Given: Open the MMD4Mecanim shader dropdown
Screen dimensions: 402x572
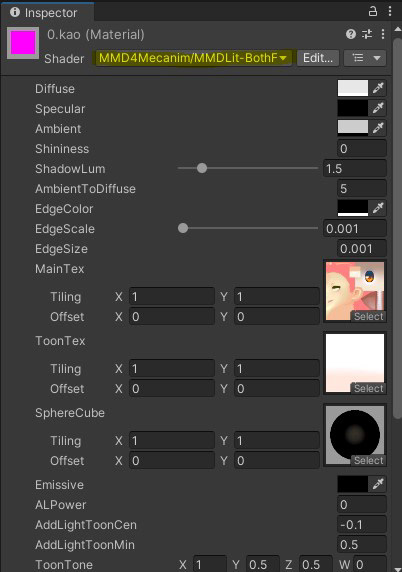Looking at the screenshot, I should tap(193, 58).
